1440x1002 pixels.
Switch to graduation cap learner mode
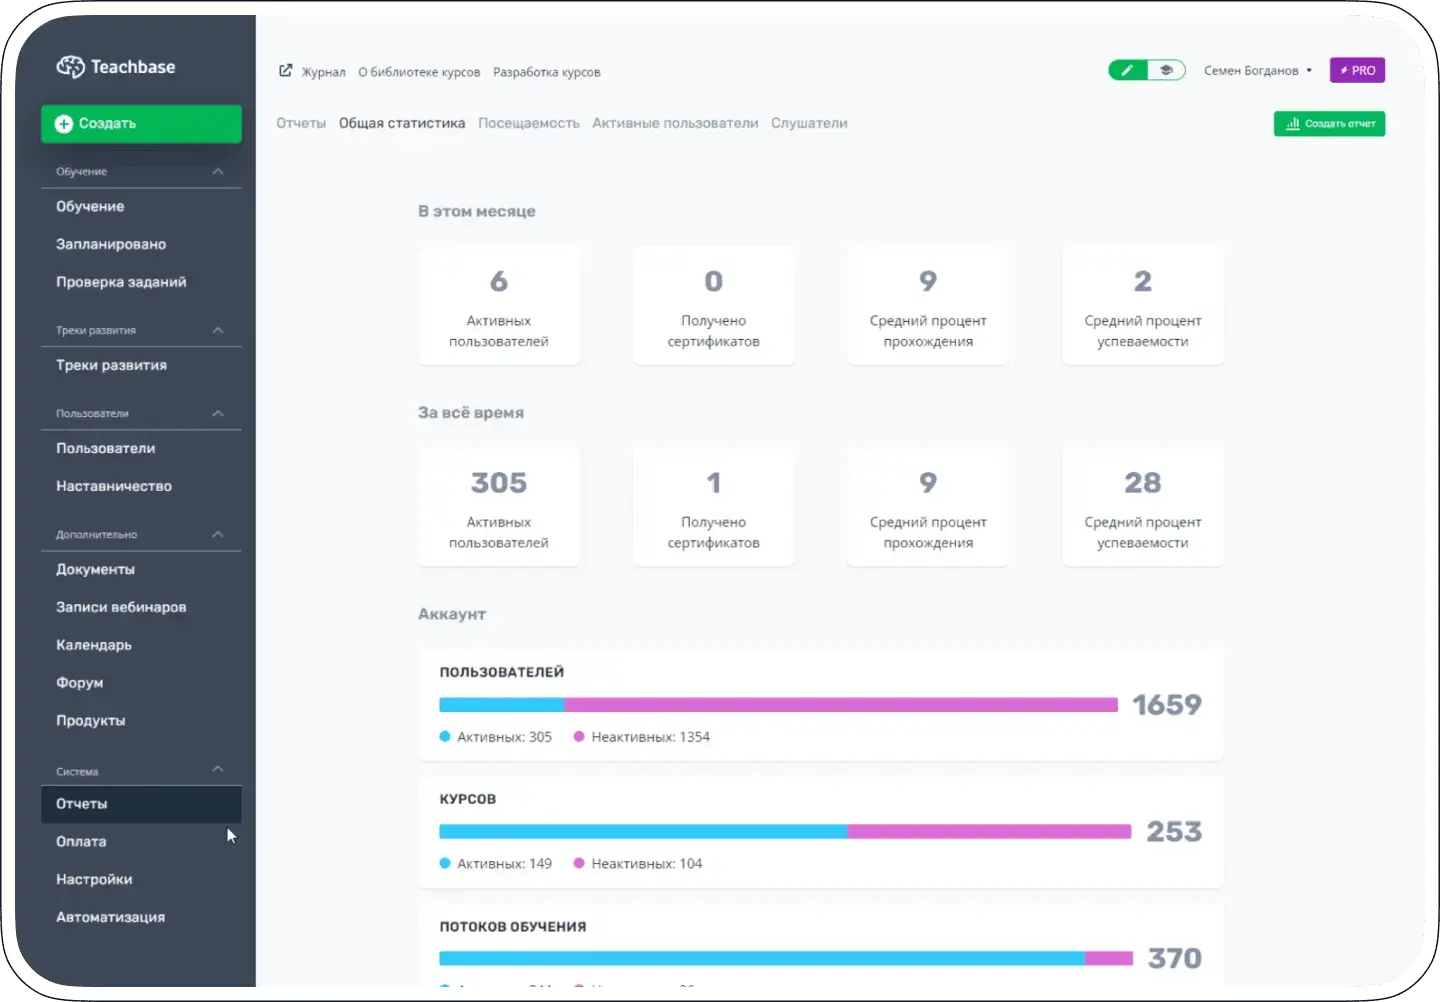1166,70
